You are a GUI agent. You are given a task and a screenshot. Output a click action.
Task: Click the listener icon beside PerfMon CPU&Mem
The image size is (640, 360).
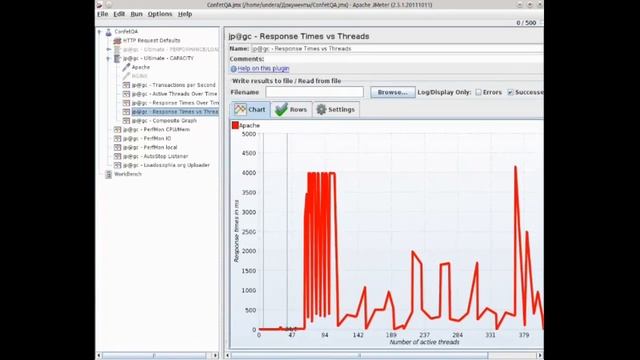click(x=118, y=129)
